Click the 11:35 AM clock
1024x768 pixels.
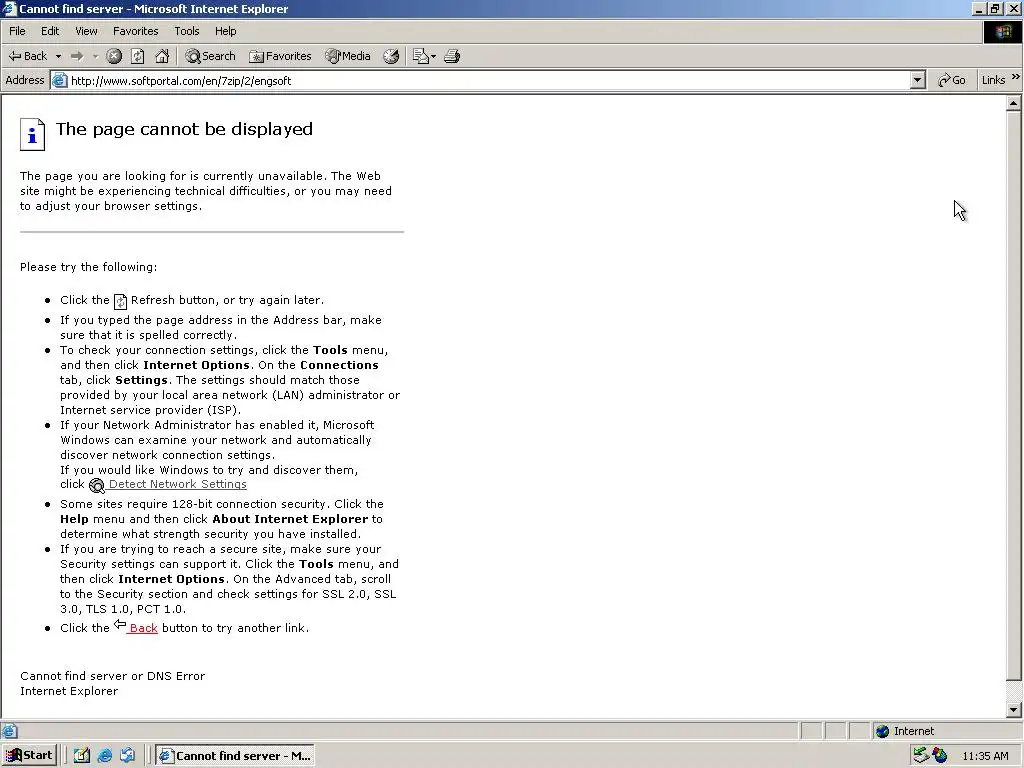coord(985,756)
